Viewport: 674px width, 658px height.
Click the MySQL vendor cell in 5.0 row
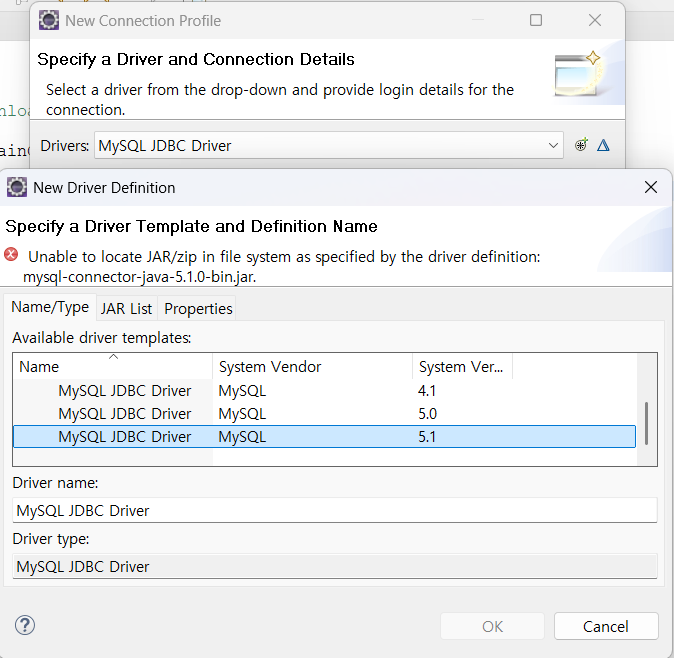[242, 413]
